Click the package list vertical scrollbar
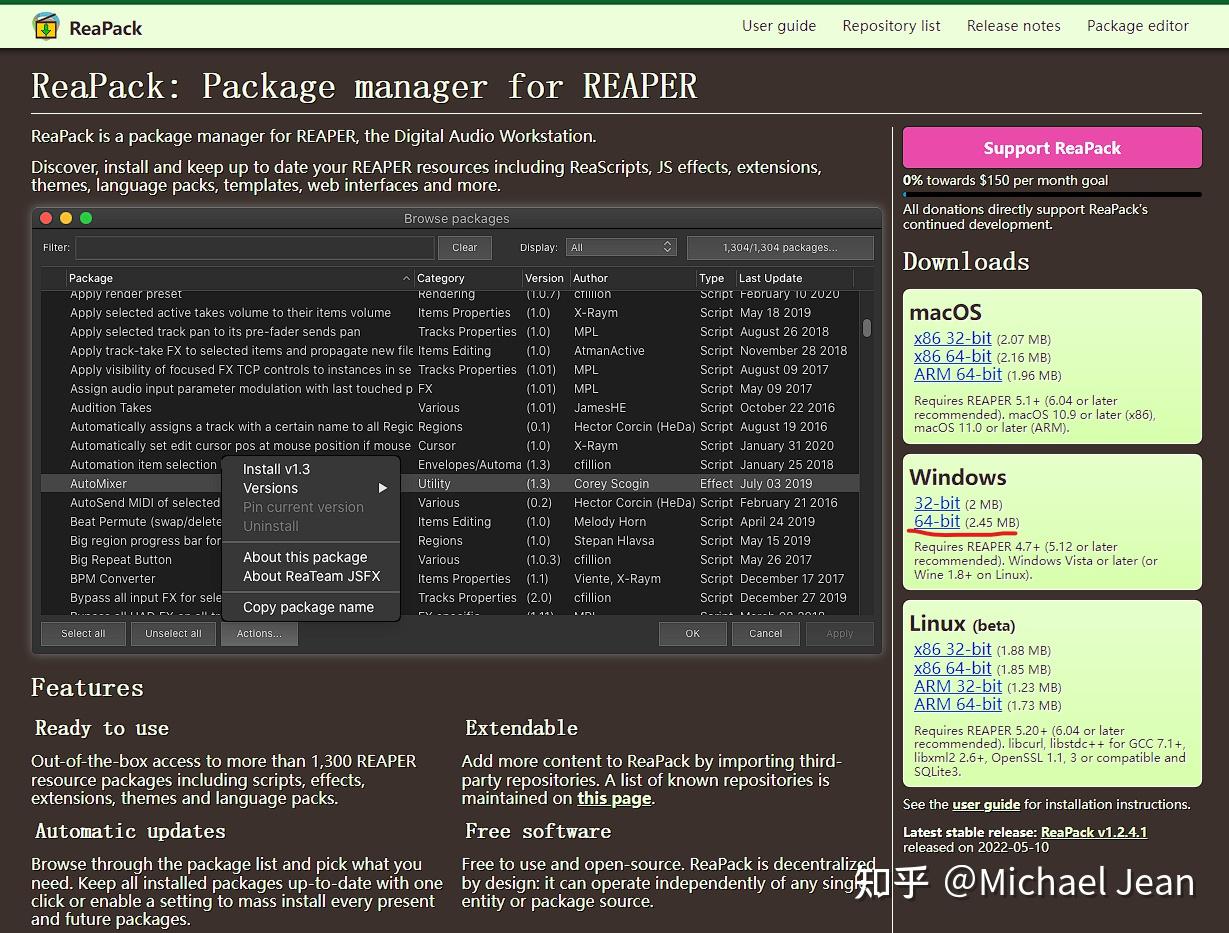The width and height of the screenshot is (1229, 933). (x=866, y=328)
